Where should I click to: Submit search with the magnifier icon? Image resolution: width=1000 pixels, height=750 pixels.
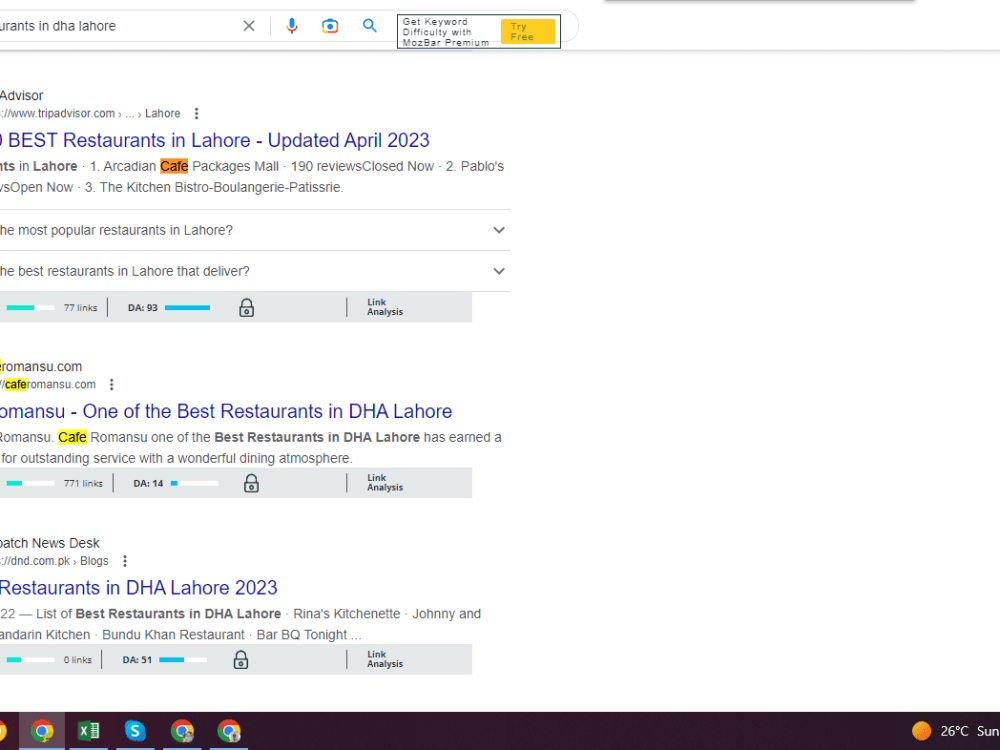pos(369,26)
